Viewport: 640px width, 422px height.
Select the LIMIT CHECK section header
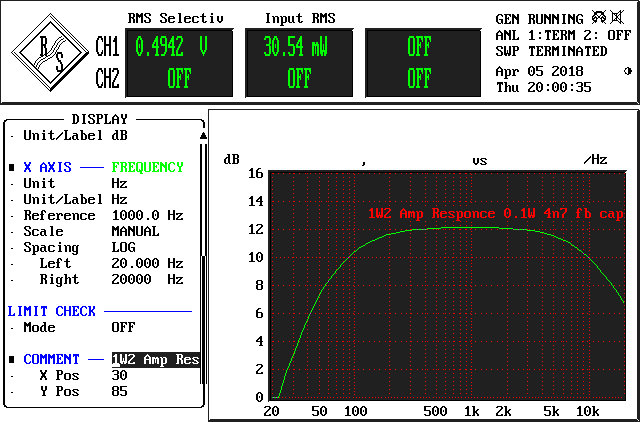51,311
